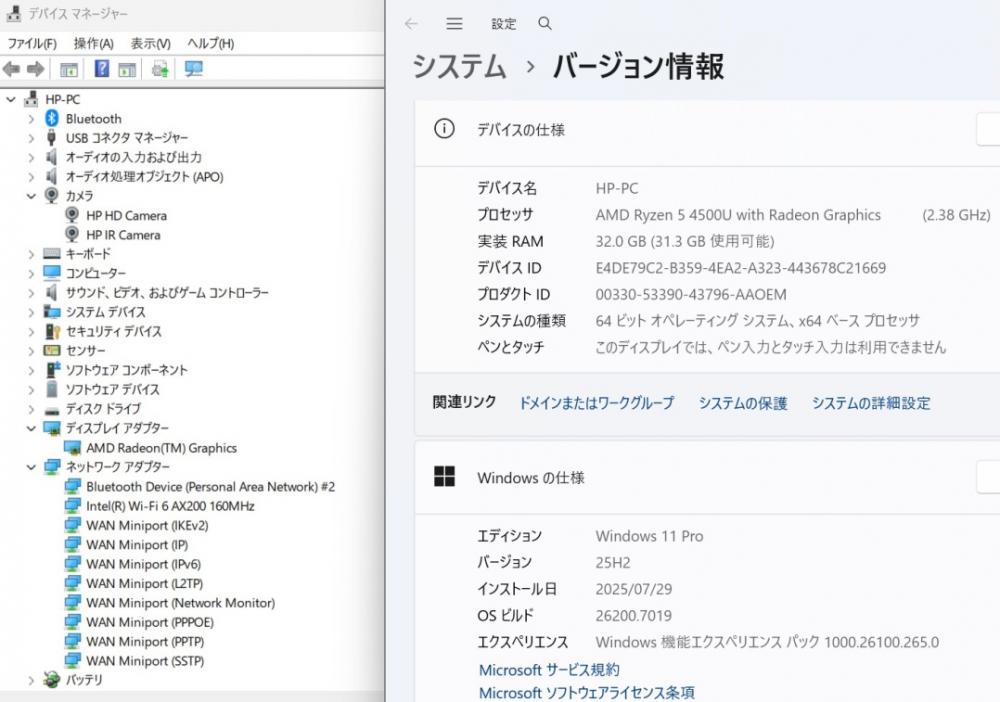The height and width of the screenshot is (702, 1000).
Task: Click the device ID value E4DE79C2-B359
Action: [x=740, y=268]
